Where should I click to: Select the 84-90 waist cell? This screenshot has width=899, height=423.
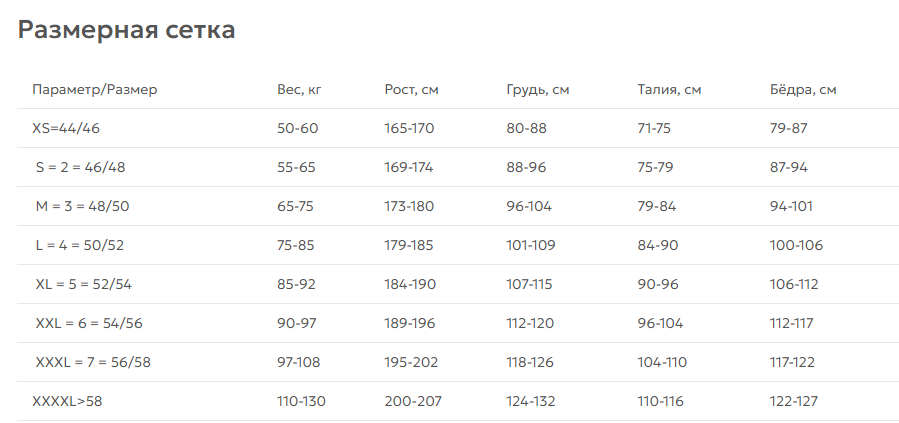pyautogui.click(x=657, y=245)
